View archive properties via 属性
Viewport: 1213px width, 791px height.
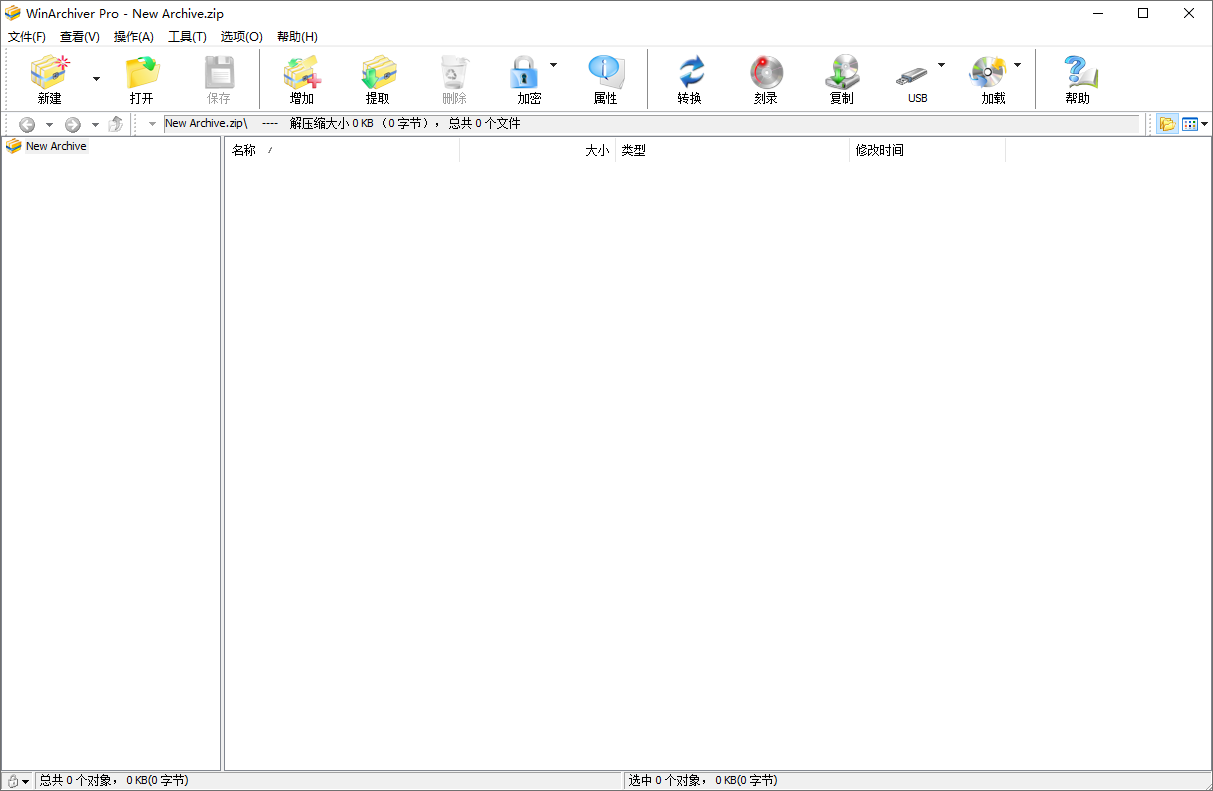[605, 78]
